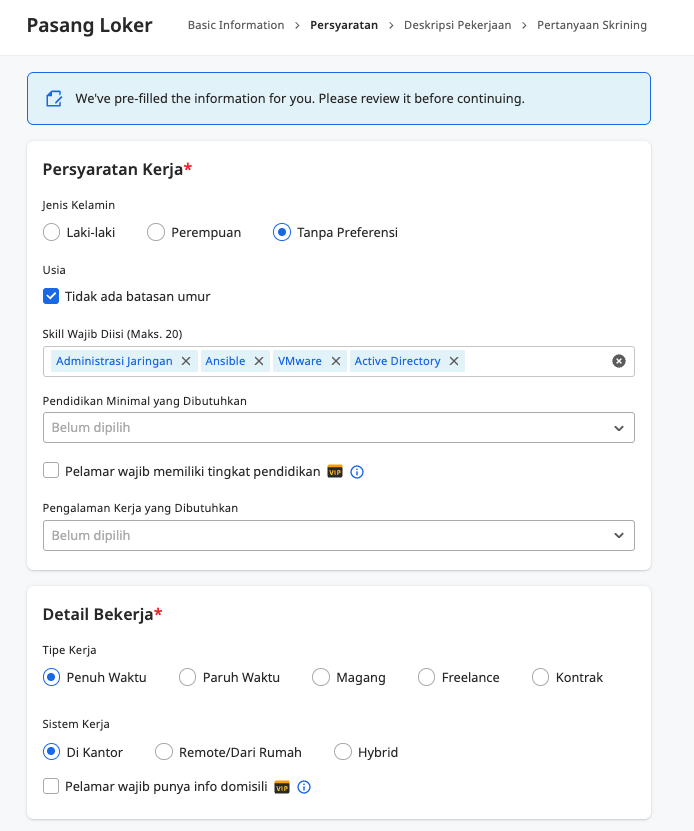Image resolution: width=694 pixels, height=831 pixels.
Task: Click the Tipe Kerja label
Action: coord(69,650)
